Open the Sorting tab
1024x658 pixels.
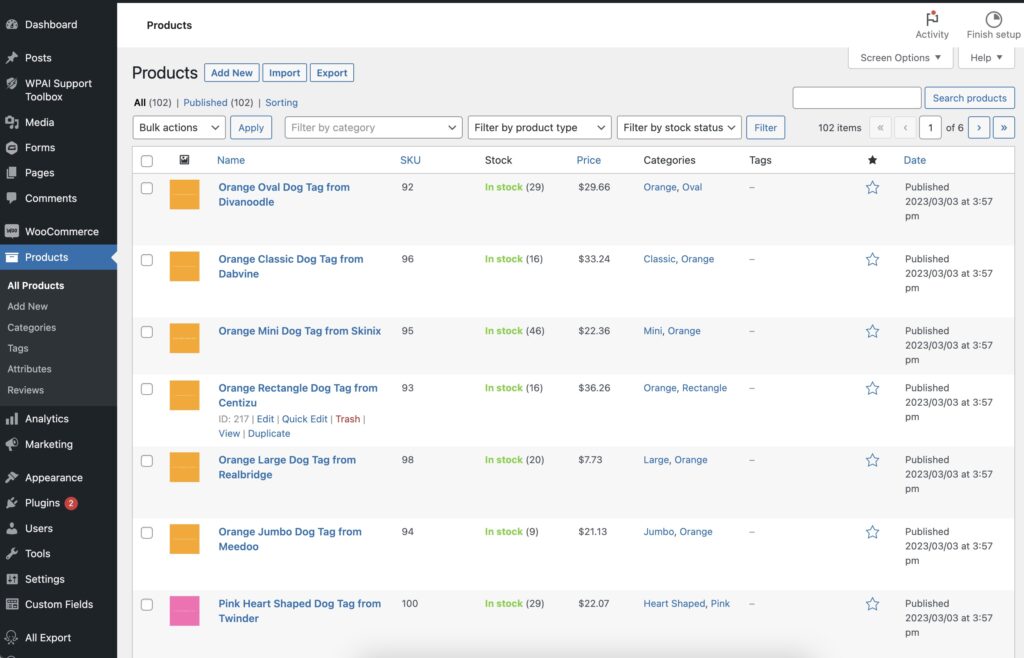[281, 102]
